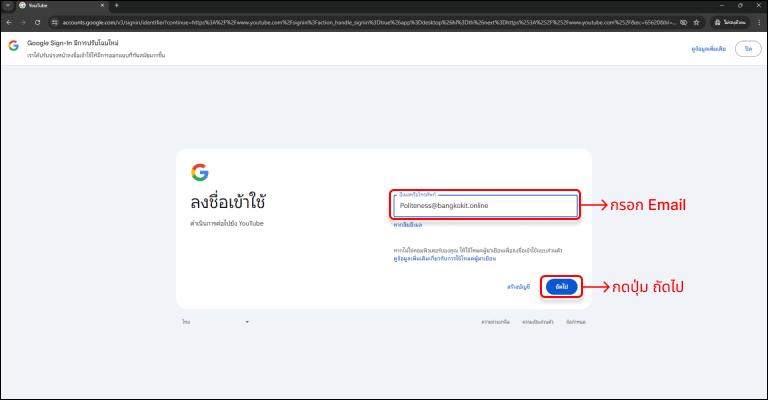
Task: Open the third-party cookie blocked eye icon
Action: click(684, 23)
